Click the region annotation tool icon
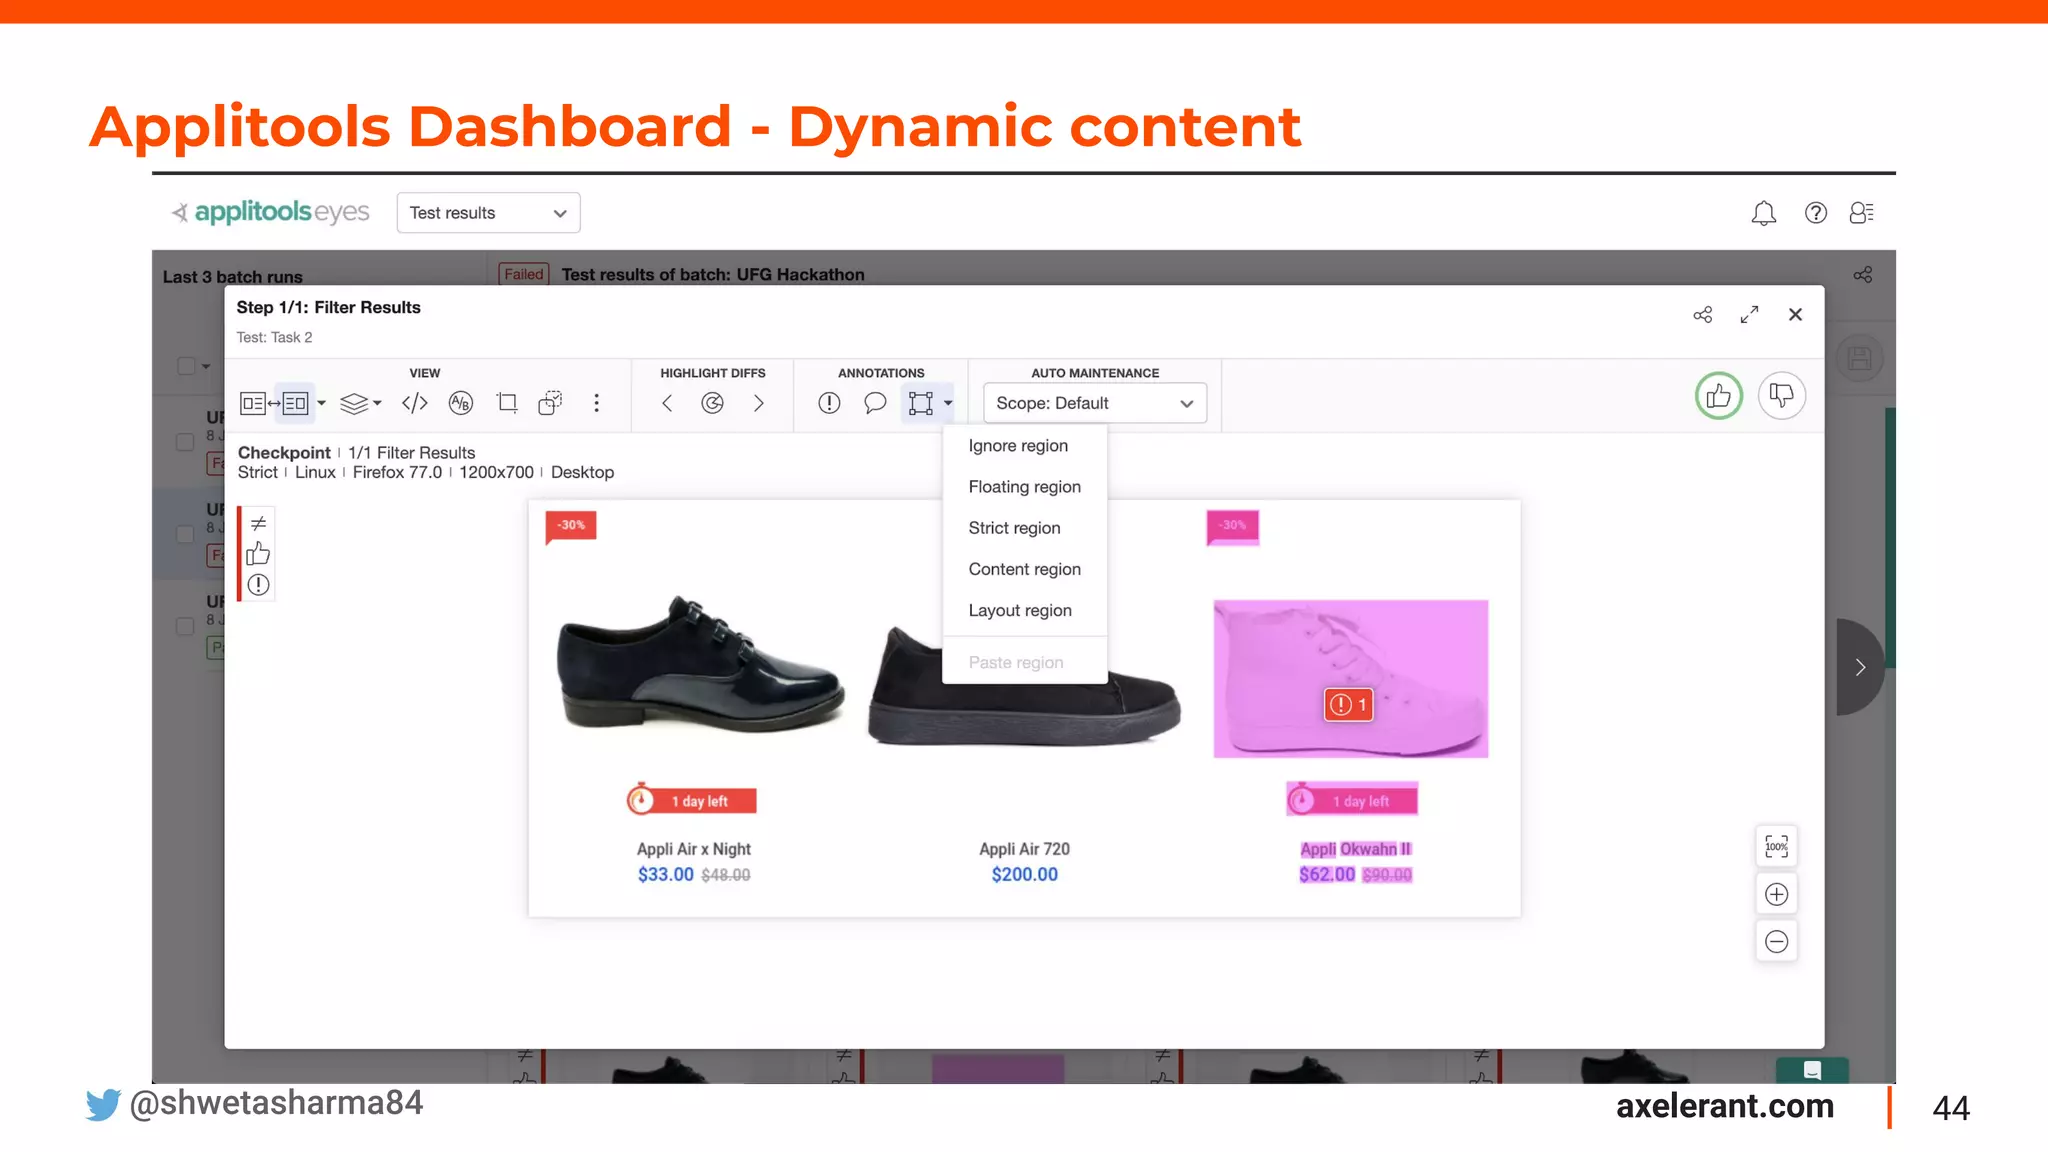 coord(920,403)
